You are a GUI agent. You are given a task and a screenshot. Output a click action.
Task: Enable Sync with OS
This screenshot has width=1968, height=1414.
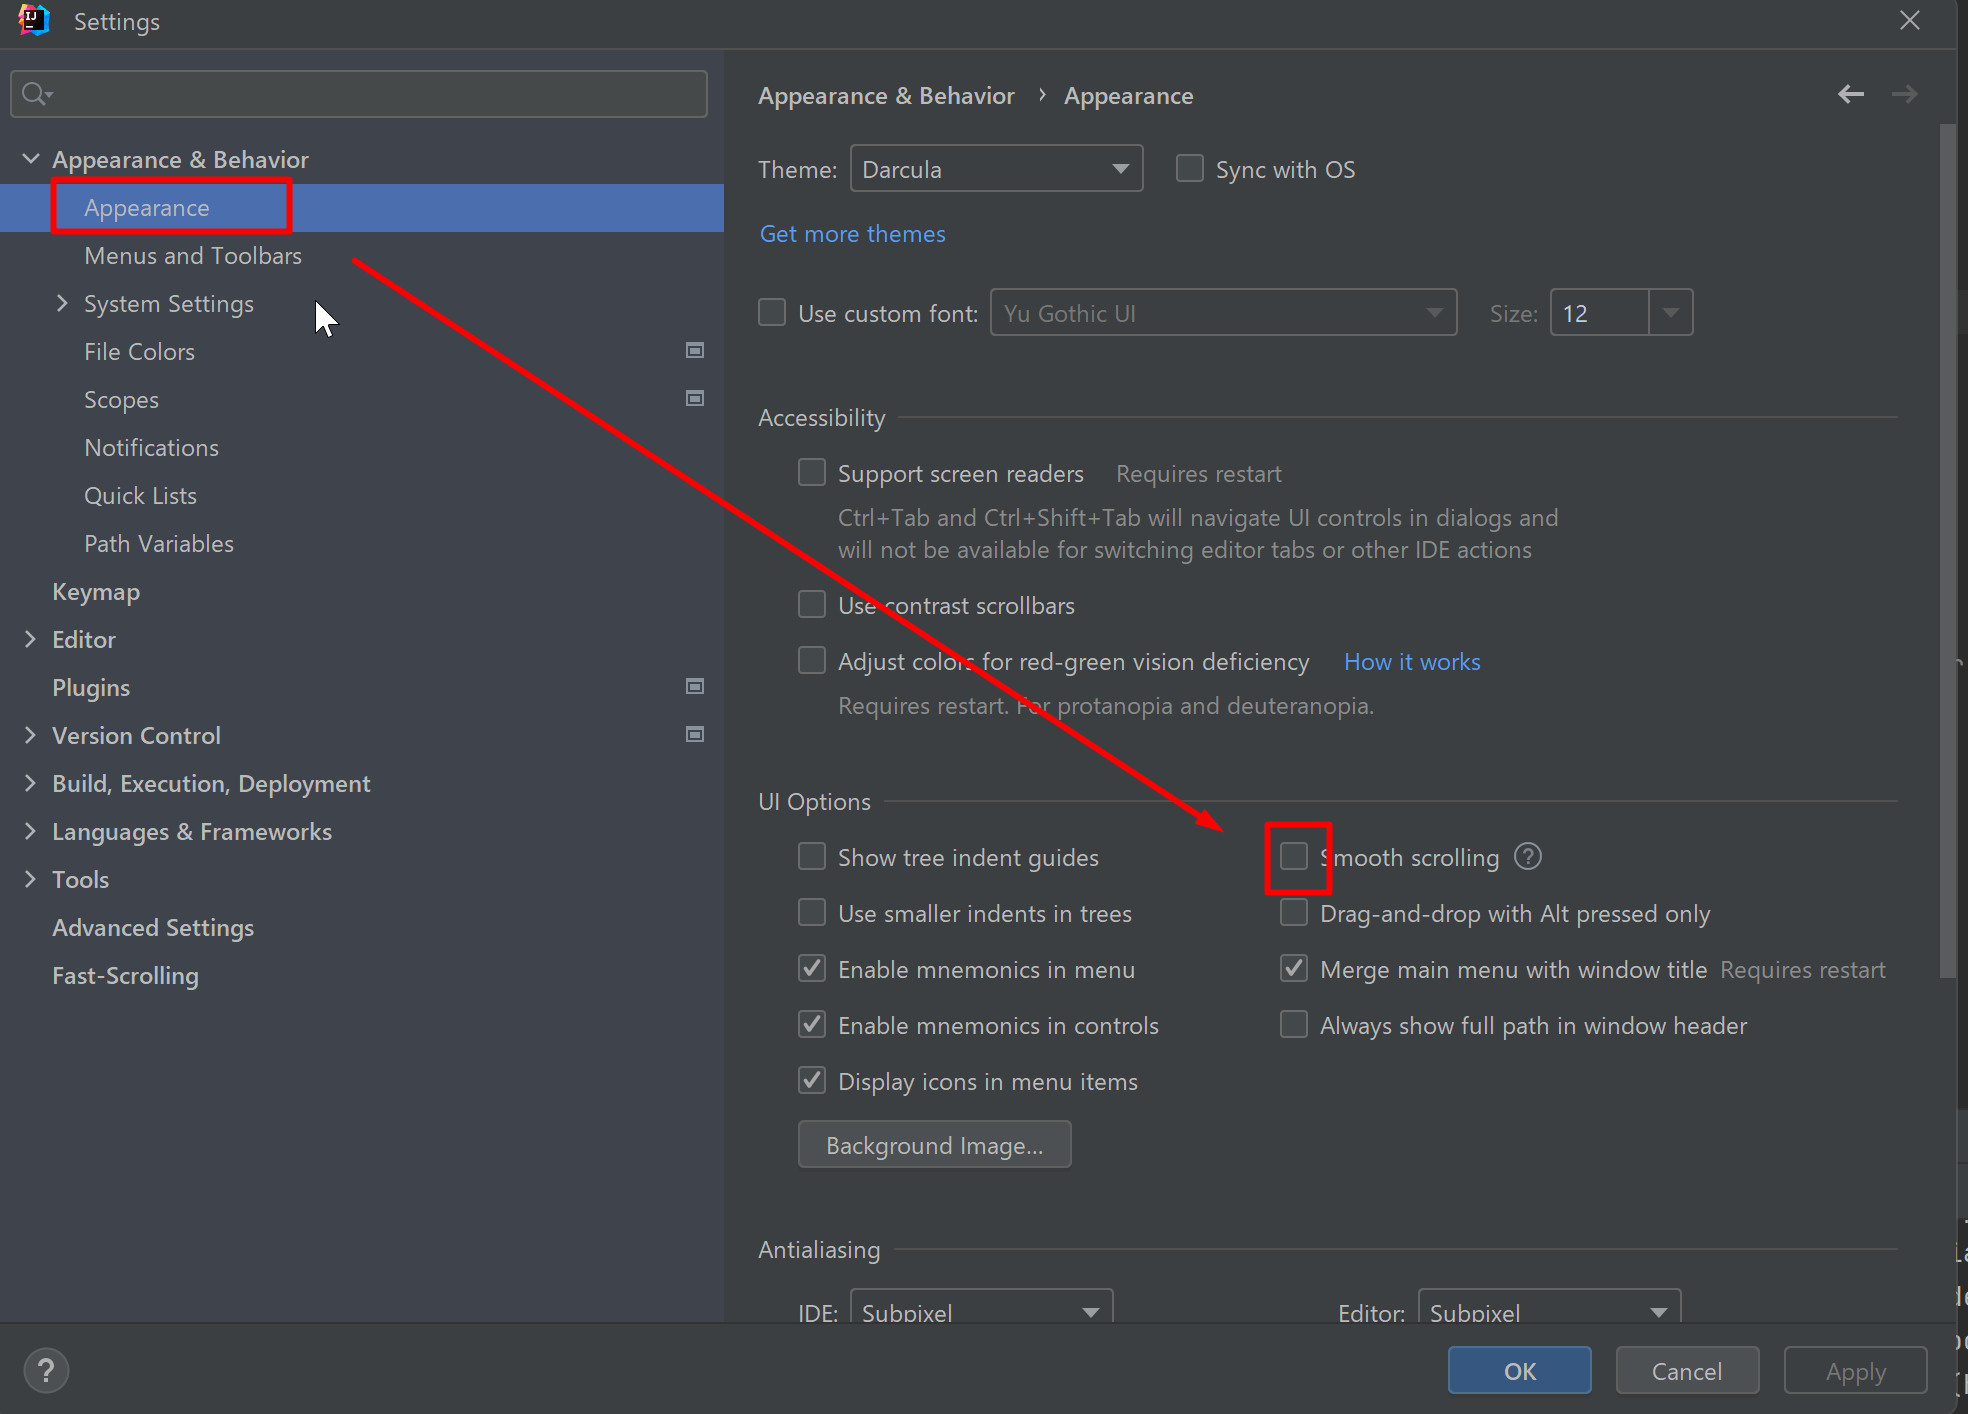tap(1189, 168)
